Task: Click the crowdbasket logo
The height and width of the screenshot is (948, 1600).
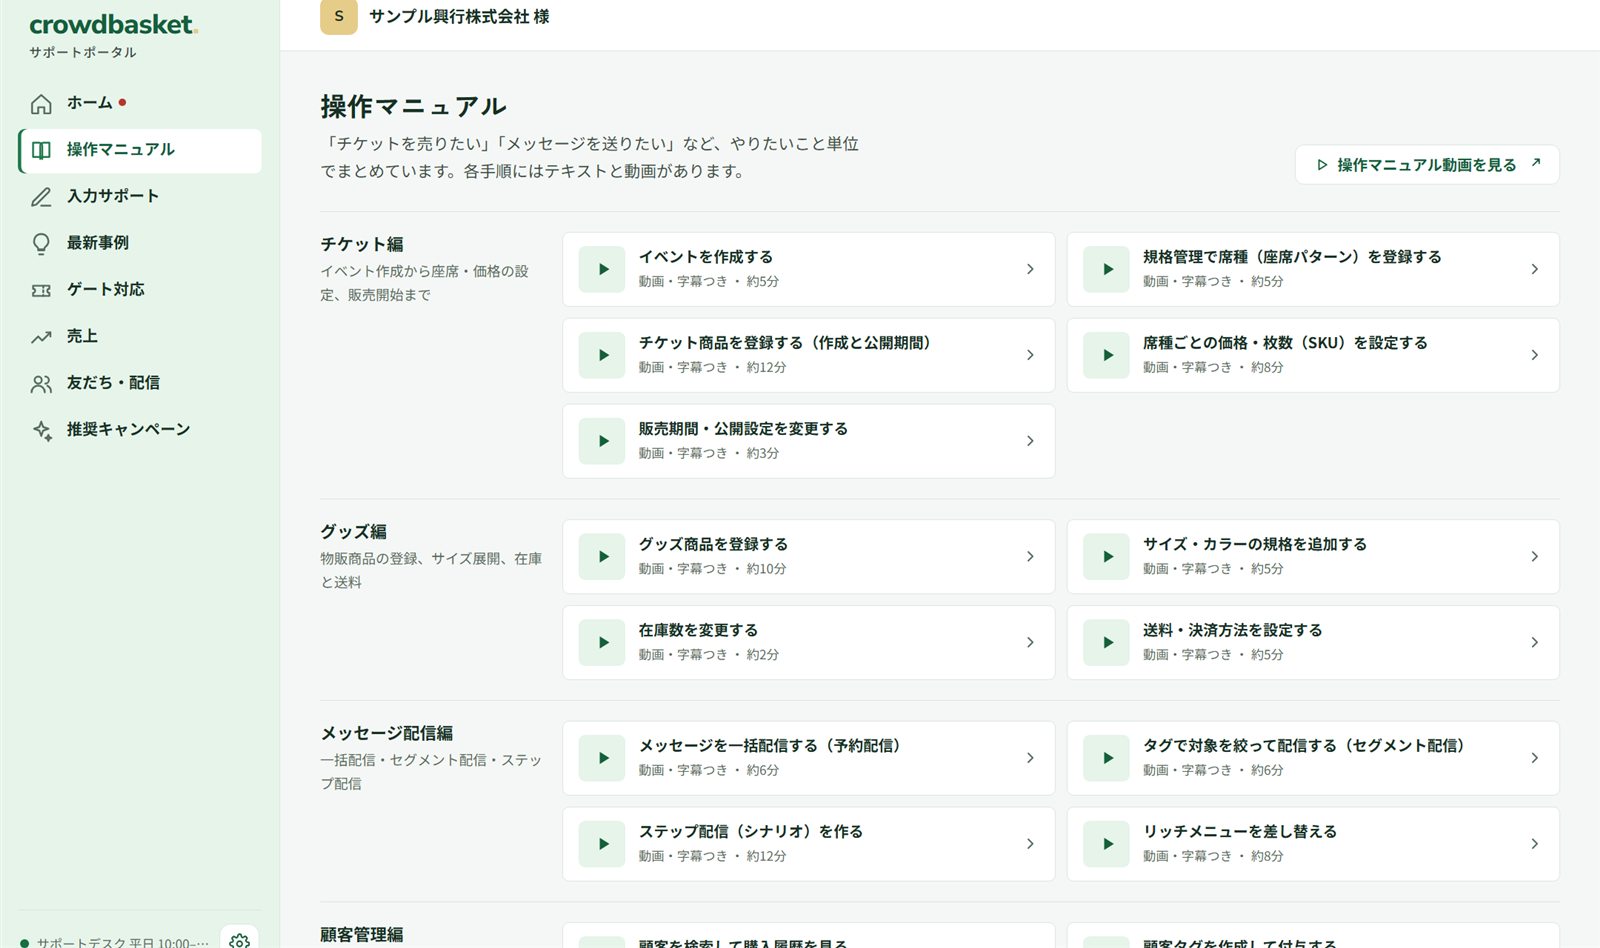Action: (x=113, y=24)
